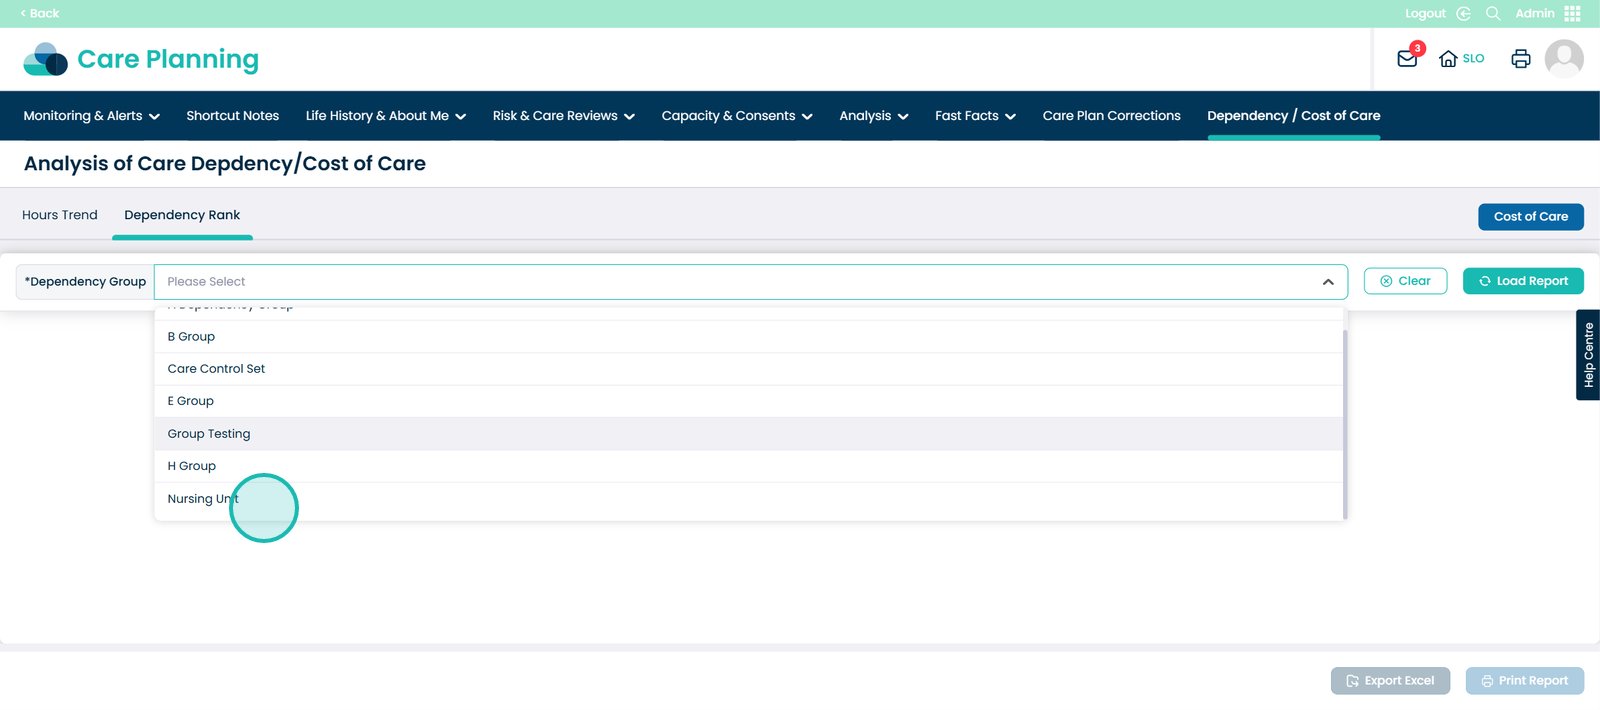1600x710 pixels.
Task: Click the Clear button
Action: [x=1405, y=281]
